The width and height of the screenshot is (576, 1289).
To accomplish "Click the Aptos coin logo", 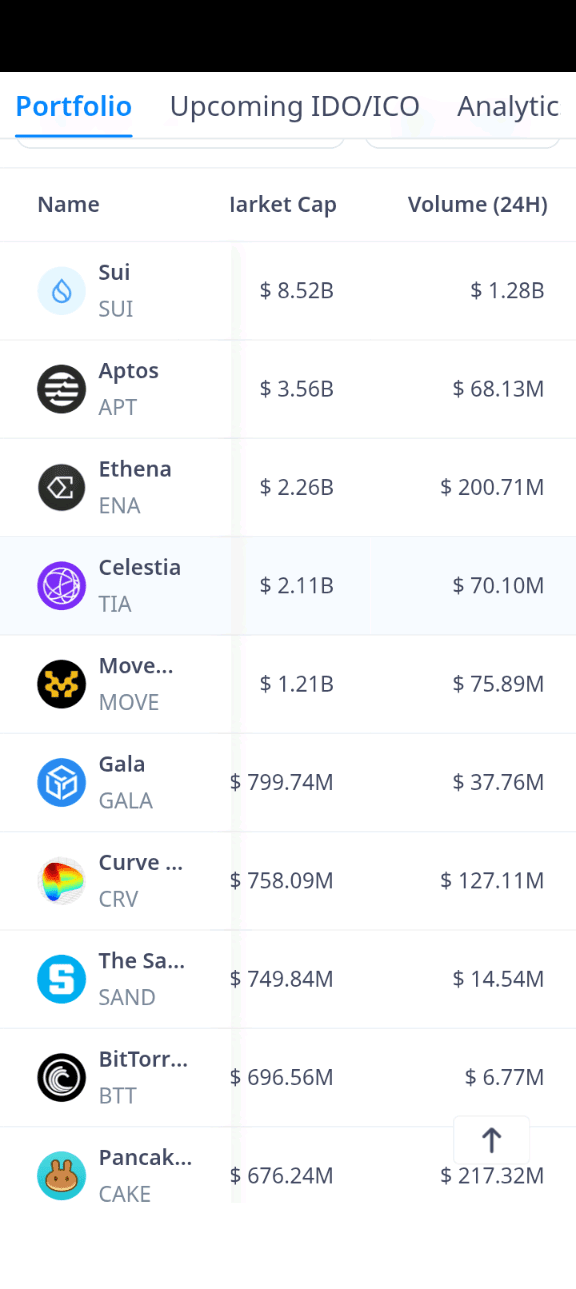I will 62,389.
